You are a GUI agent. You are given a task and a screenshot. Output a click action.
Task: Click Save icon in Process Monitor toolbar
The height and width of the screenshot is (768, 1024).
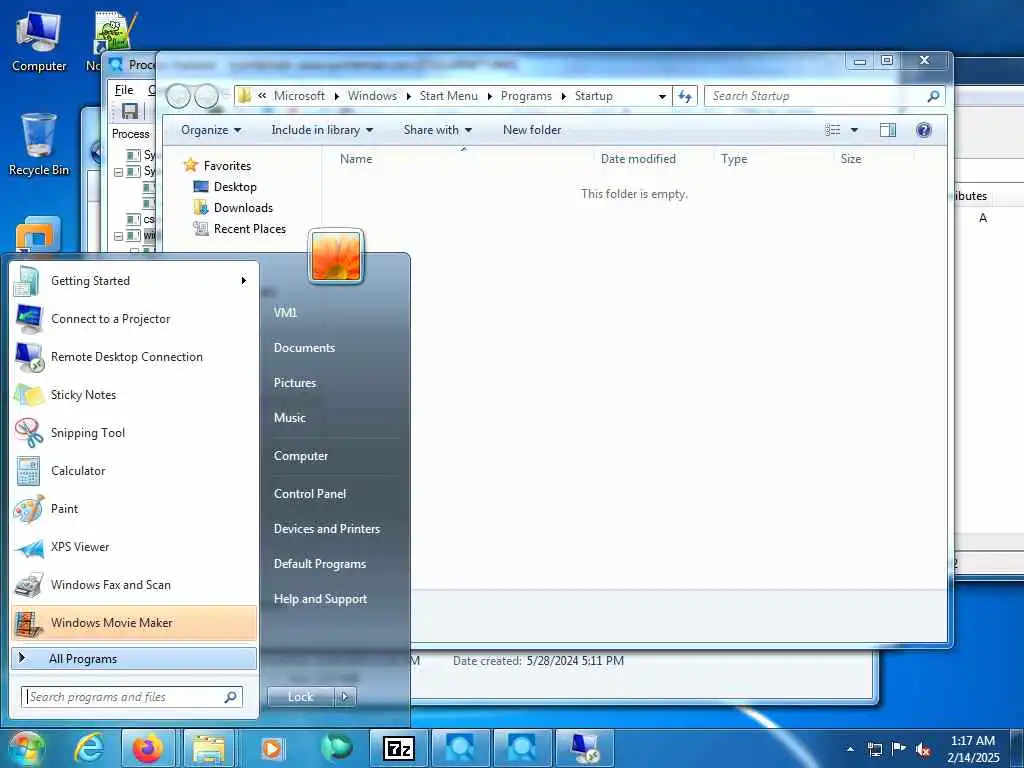pyautogui.click(x=130, y=111)
